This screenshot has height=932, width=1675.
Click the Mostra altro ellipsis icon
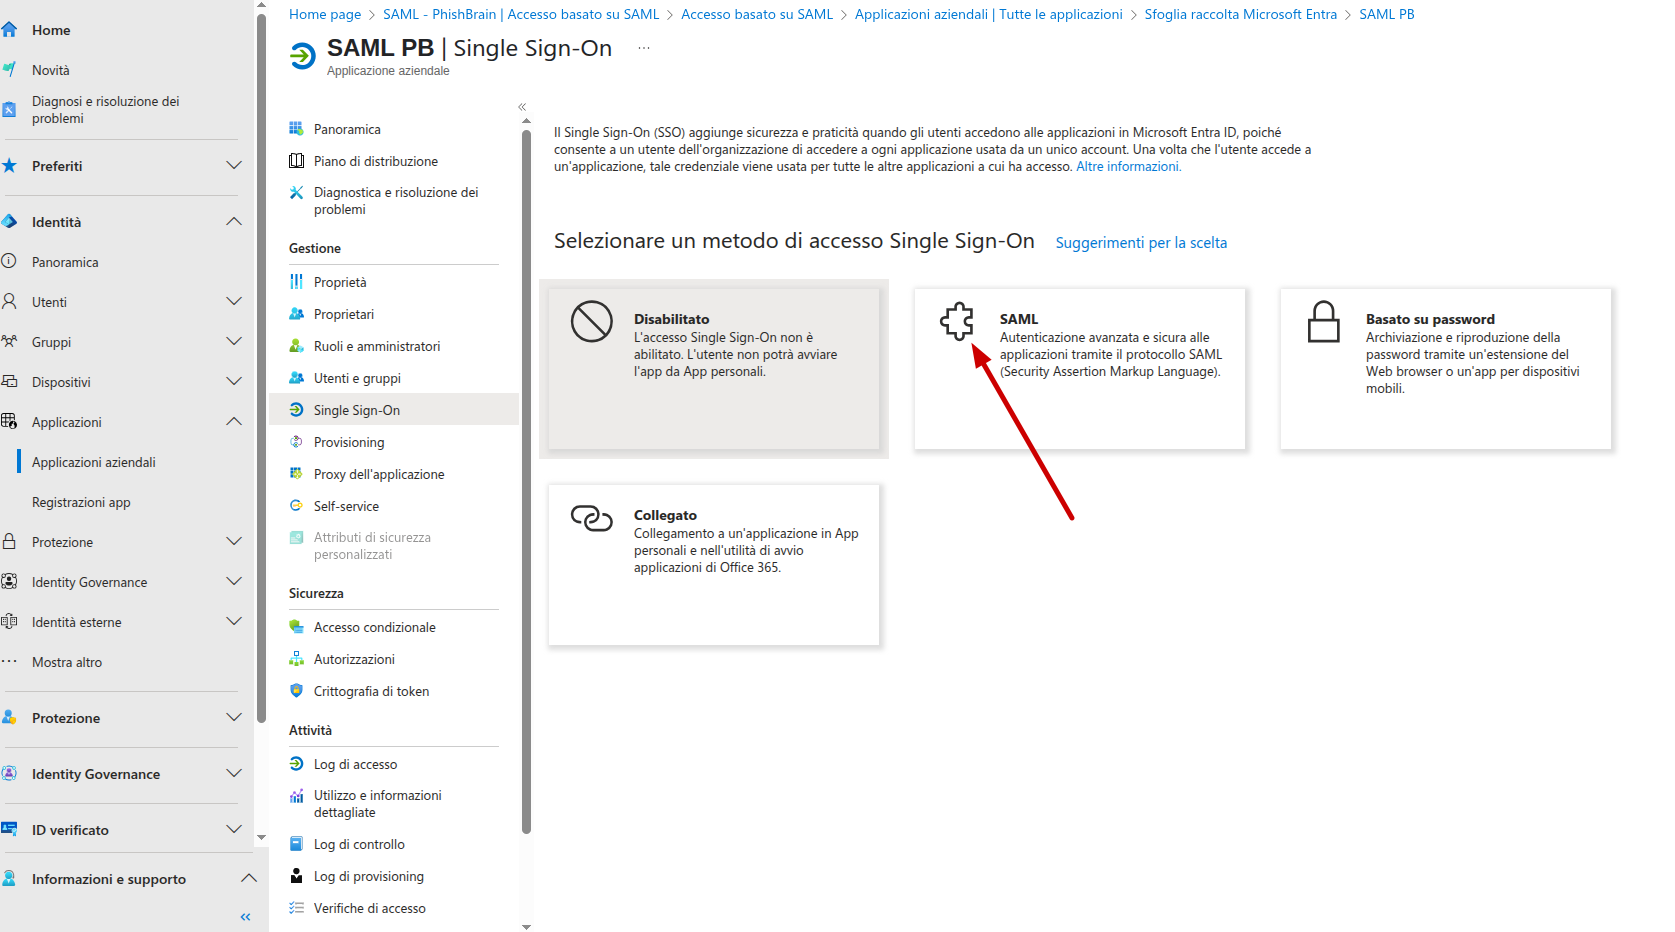[9, 662]
